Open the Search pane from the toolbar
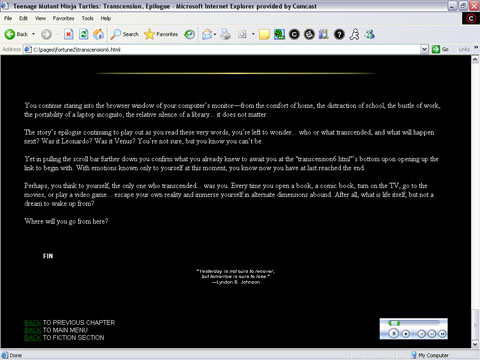 (125, 34)
